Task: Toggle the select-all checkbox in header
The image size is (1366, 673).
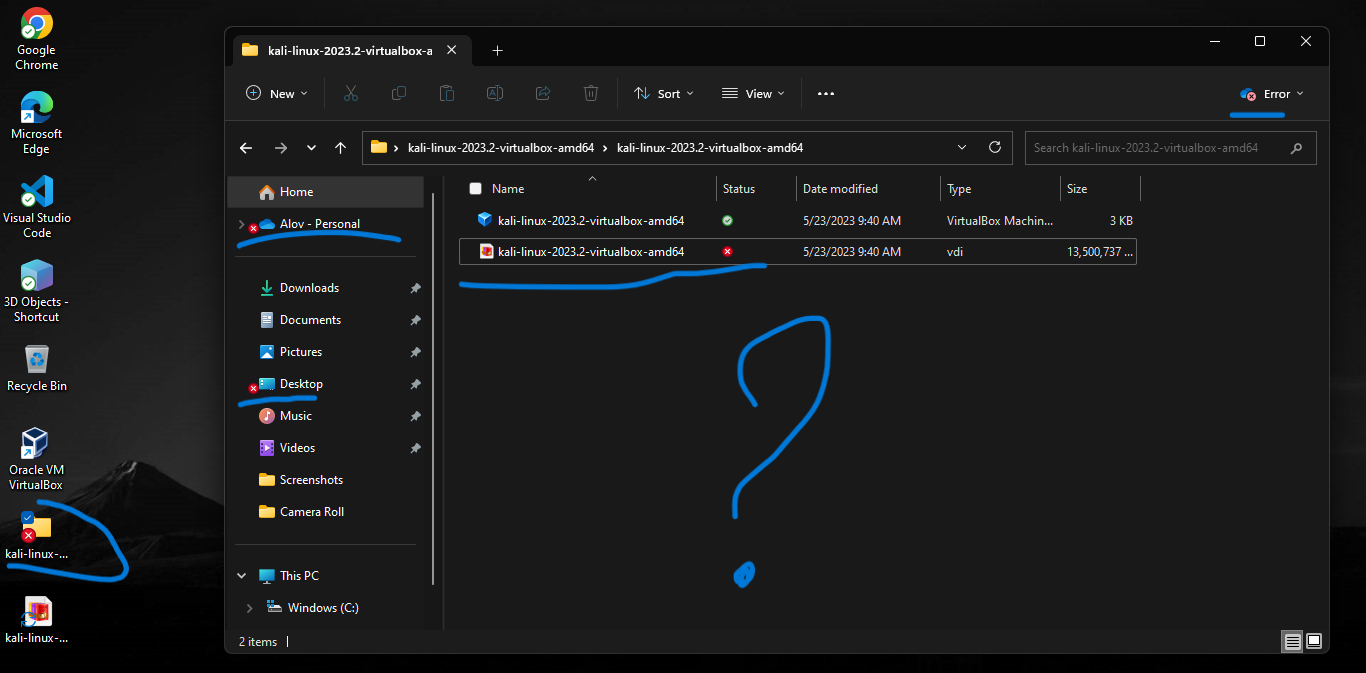Action: tap(475, 188)
